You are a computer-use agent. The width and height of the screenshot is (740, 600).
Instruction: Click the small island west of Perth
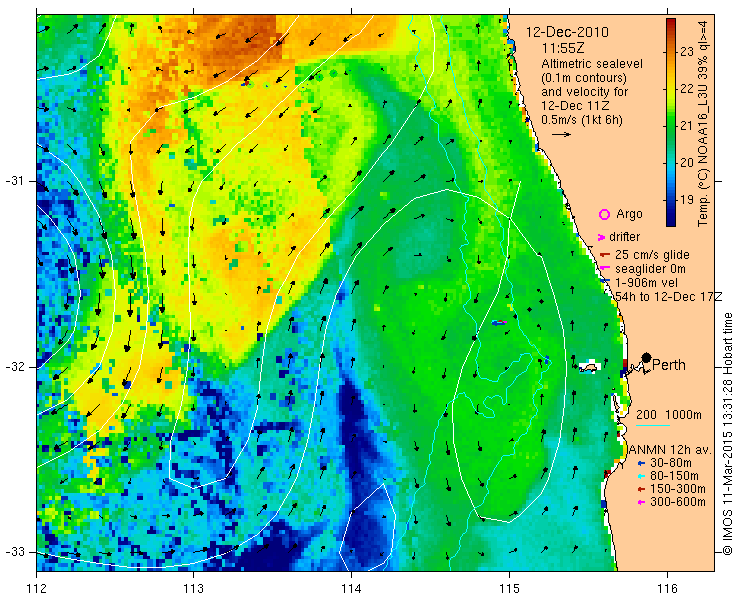589,367
